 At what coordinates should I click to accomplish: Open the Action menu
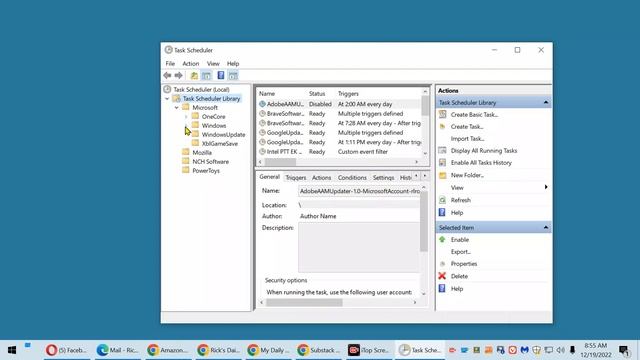click(191, 64)
